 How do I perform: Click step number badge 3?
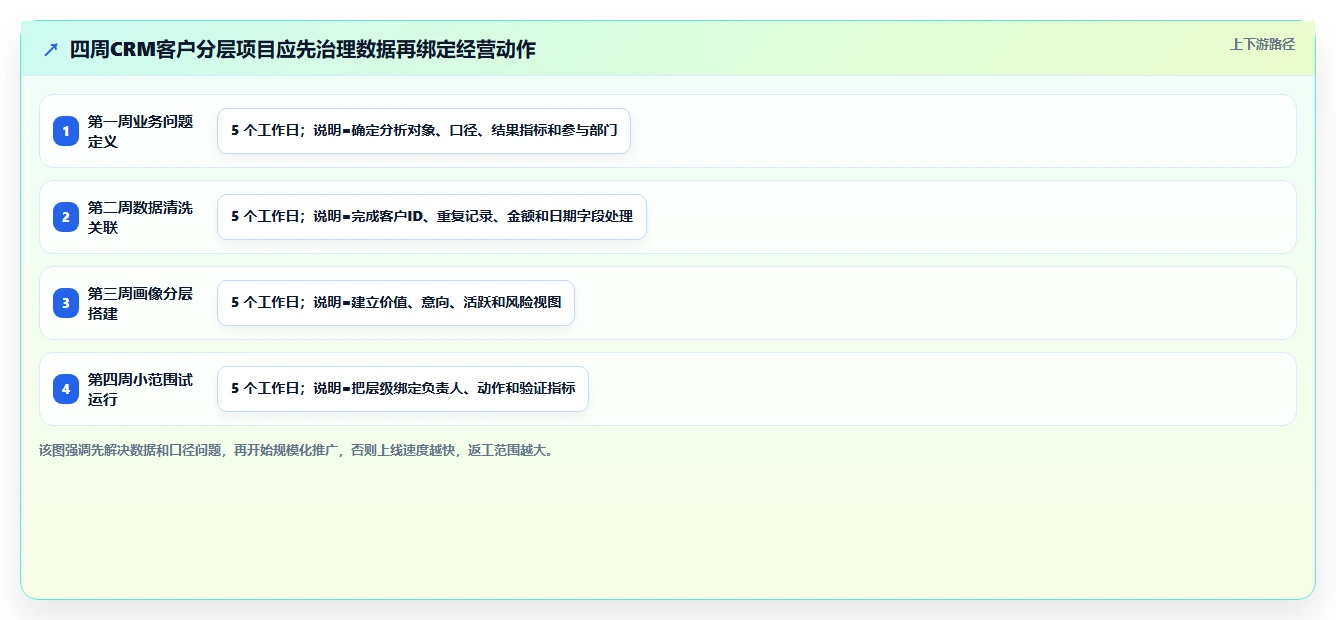(66, 303)
